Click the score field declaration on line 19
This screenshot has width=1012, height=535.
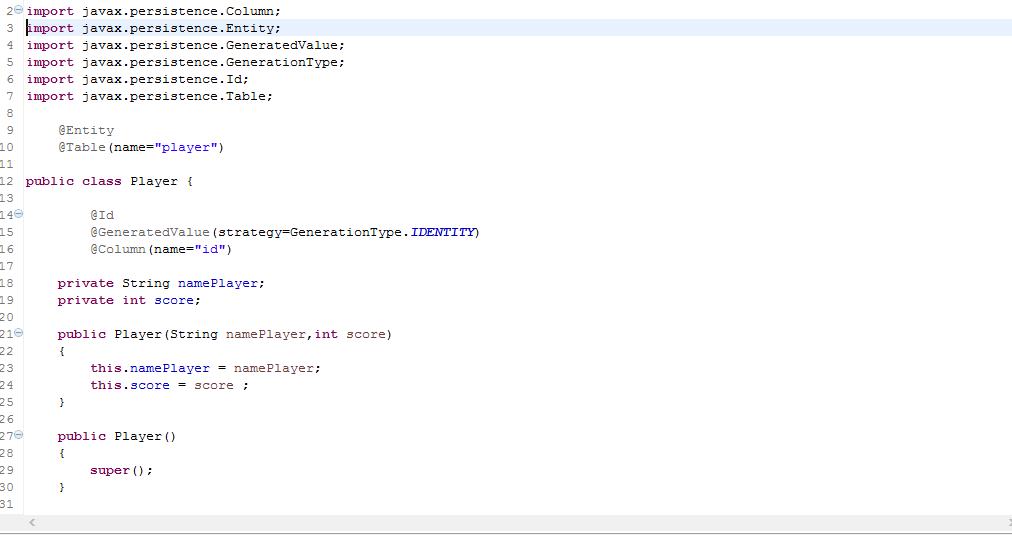[x=174, y=300]
